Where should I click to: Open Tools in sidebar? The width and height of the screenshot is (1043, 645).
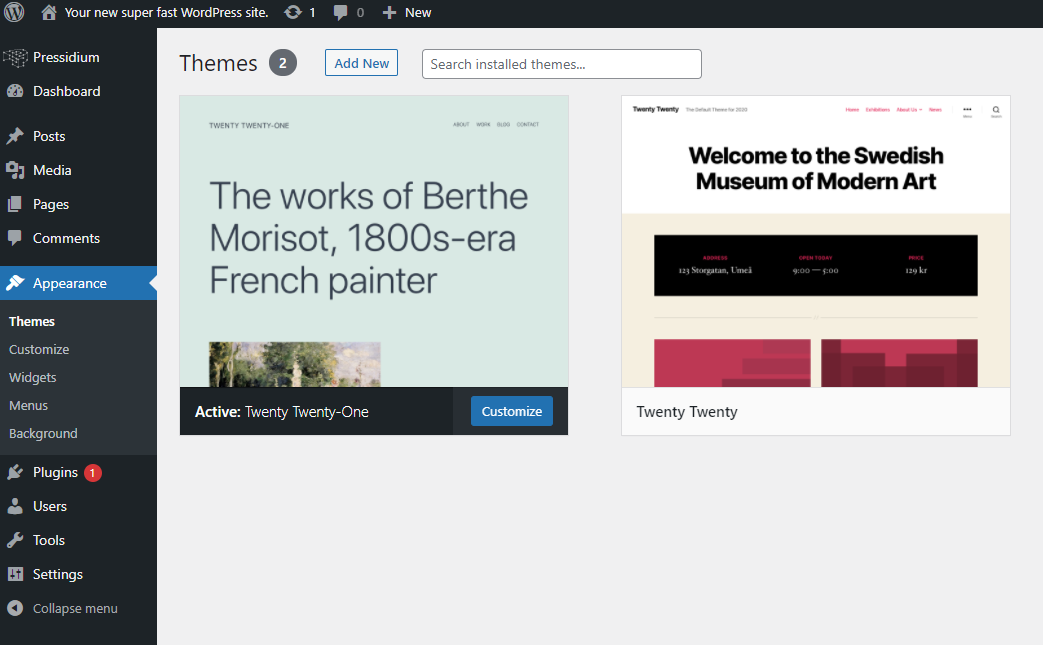coord(49,540)
